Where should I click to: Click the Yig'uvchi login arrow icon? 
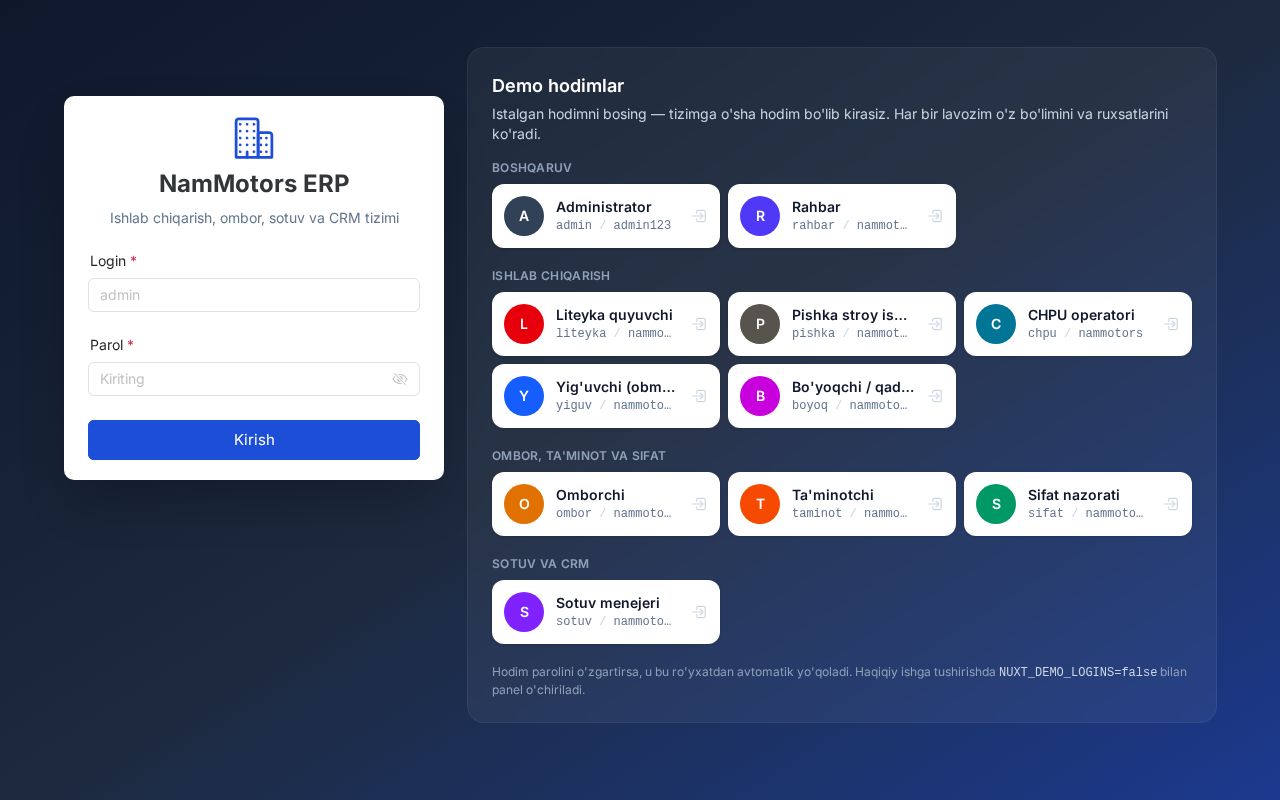pos(700,396)
